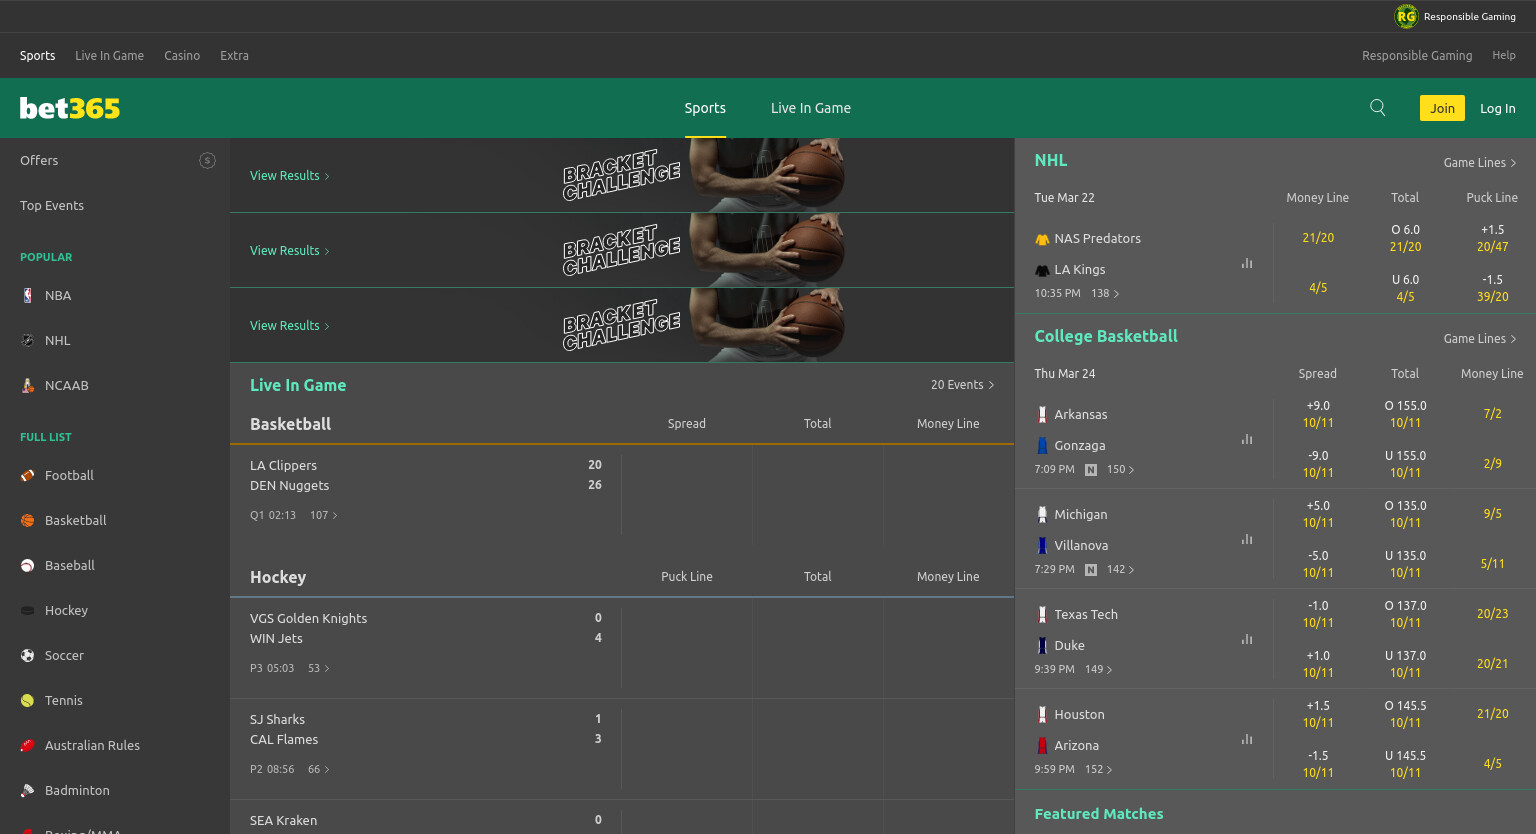Select Under 6.0 total at 4/5
This screenshot has width=1536, height=834.
pos(1405,288)
